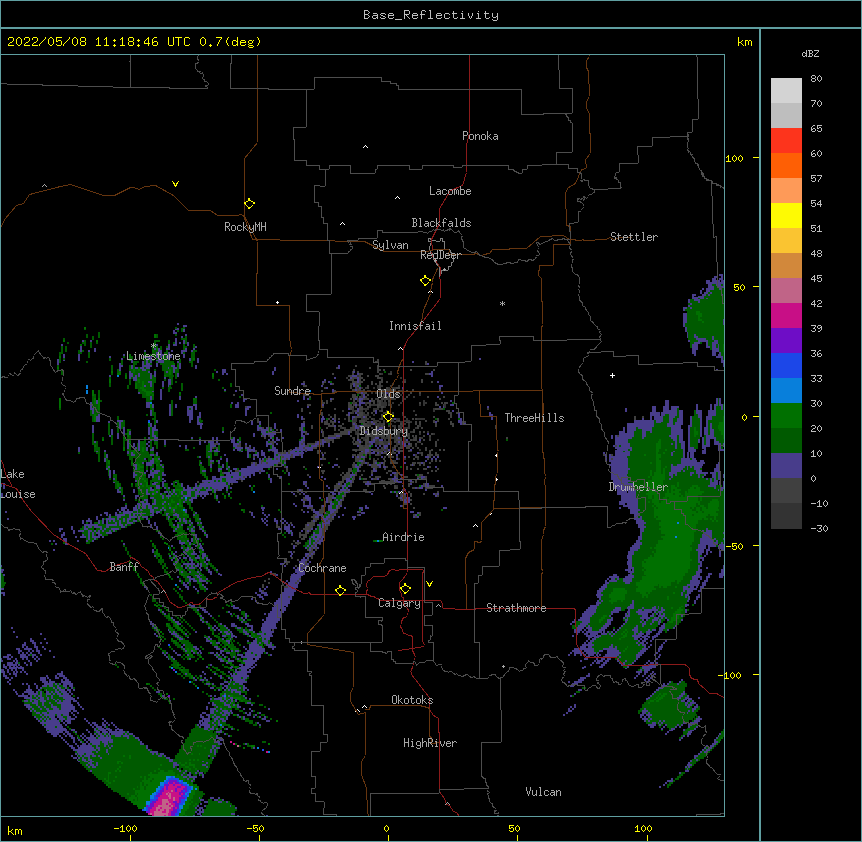Click the Vulcan town label
862x842 pixels.
click(543, 792)
